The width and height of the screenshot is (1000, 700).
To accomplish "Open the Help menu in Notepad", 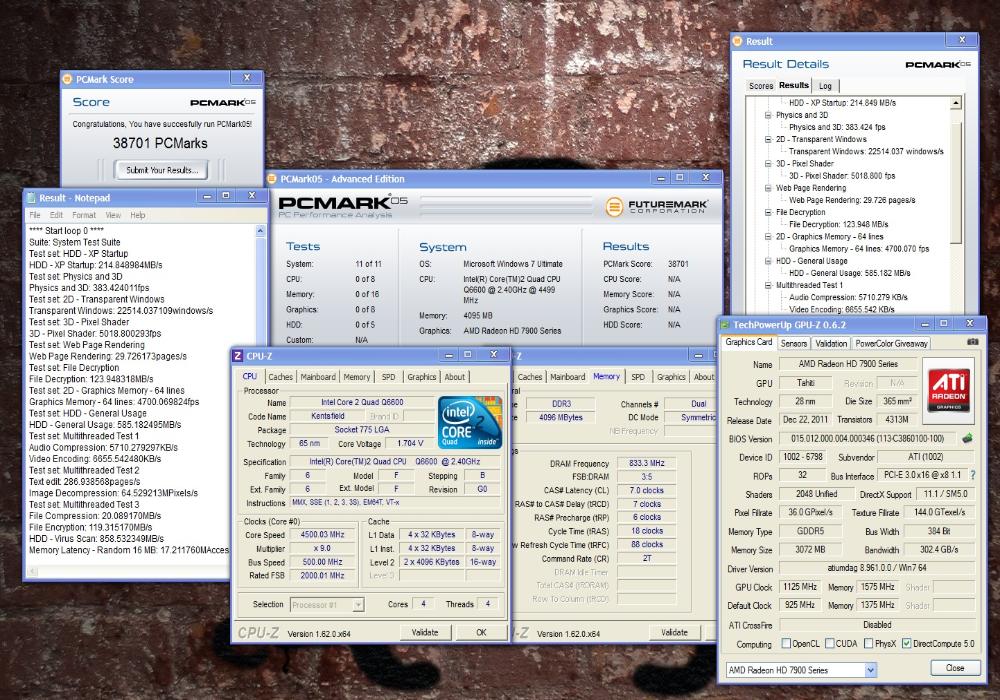I will (138, 215).
